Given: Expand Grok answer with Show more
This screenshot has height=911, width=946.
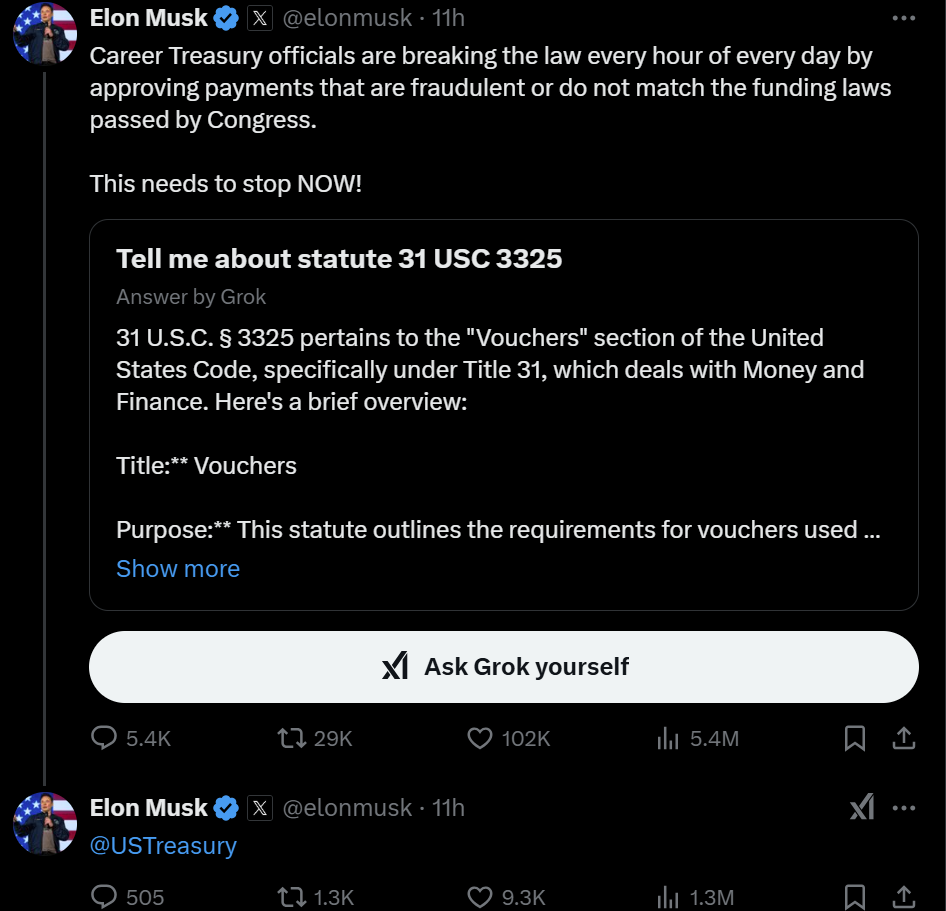Looking at the screenshot, I should click(178, 568).
